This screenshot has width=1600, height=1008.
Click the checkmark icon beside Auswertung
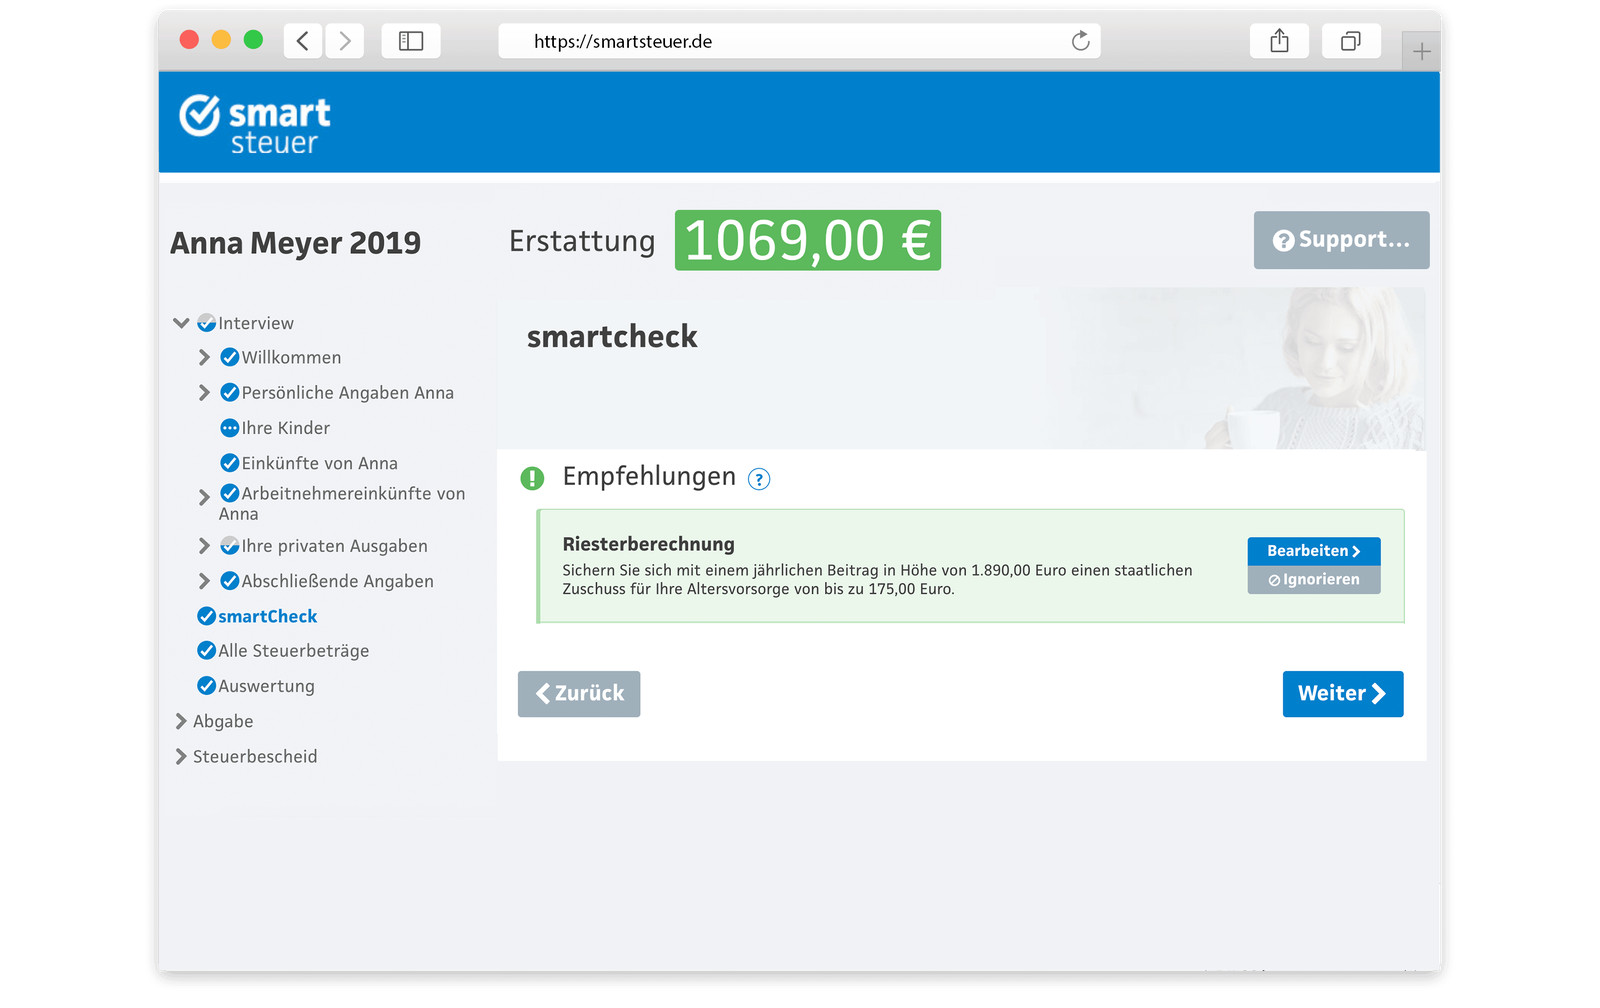207,686
